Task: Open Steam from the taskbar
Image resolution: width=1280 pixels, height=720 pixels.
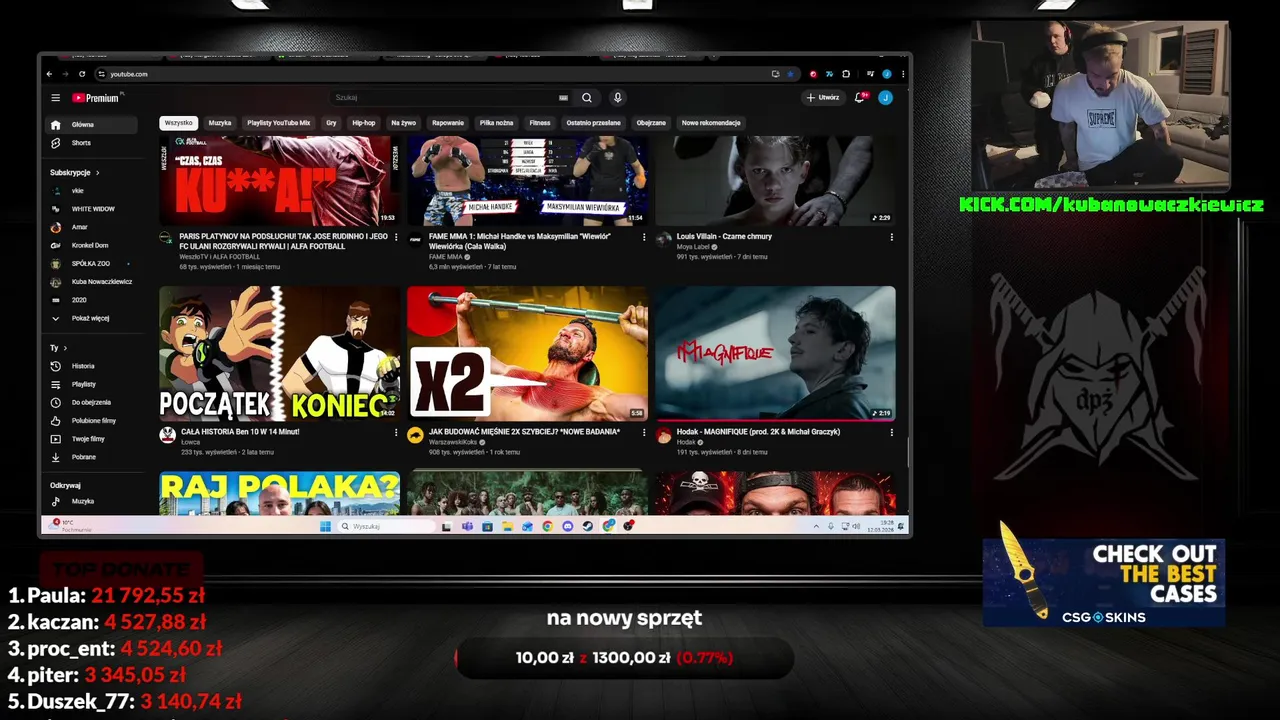Action: (587, 526)
